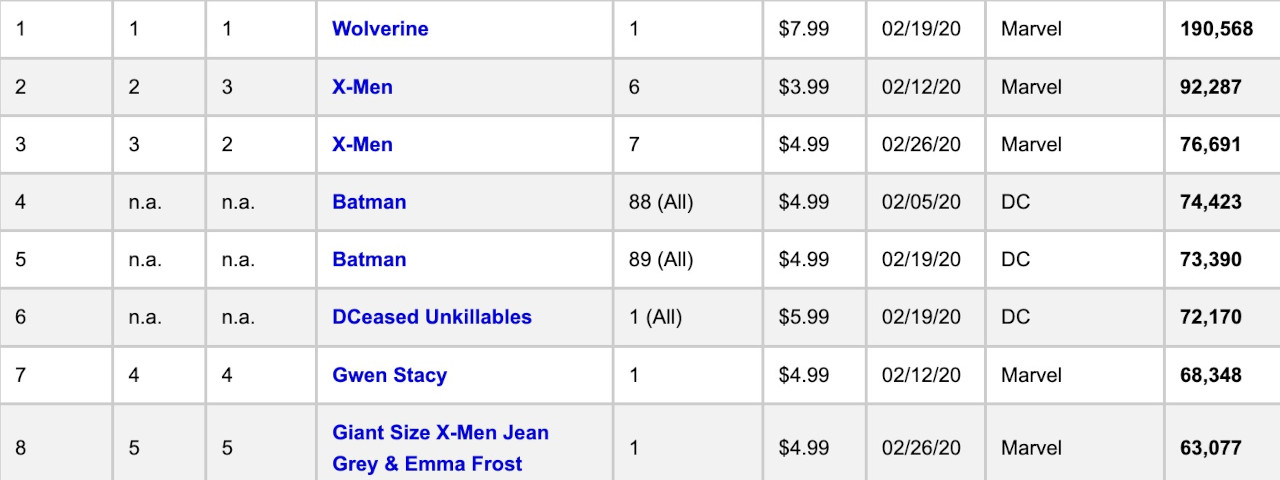The height and width of the screenshot is (480, 1280).
Task: Select the $7.99 price cell
Action: [803, 29]
